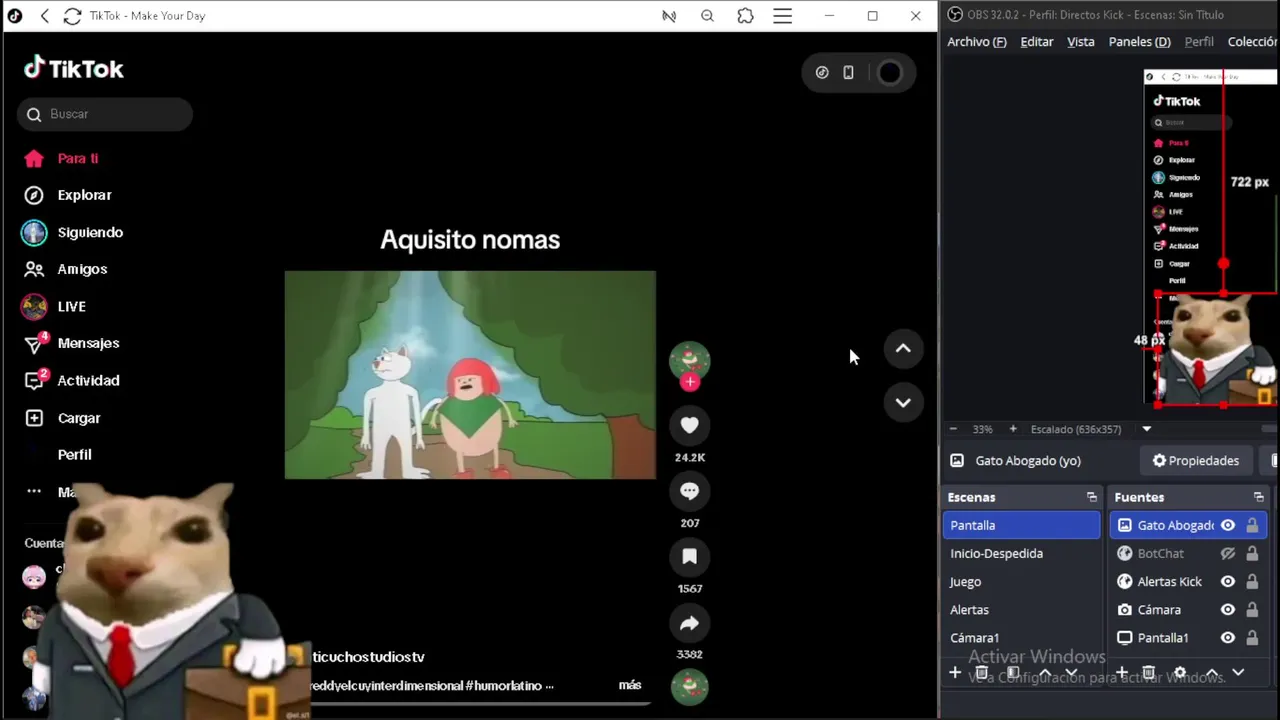Open OBS Editar menu

pos(1036,42)
